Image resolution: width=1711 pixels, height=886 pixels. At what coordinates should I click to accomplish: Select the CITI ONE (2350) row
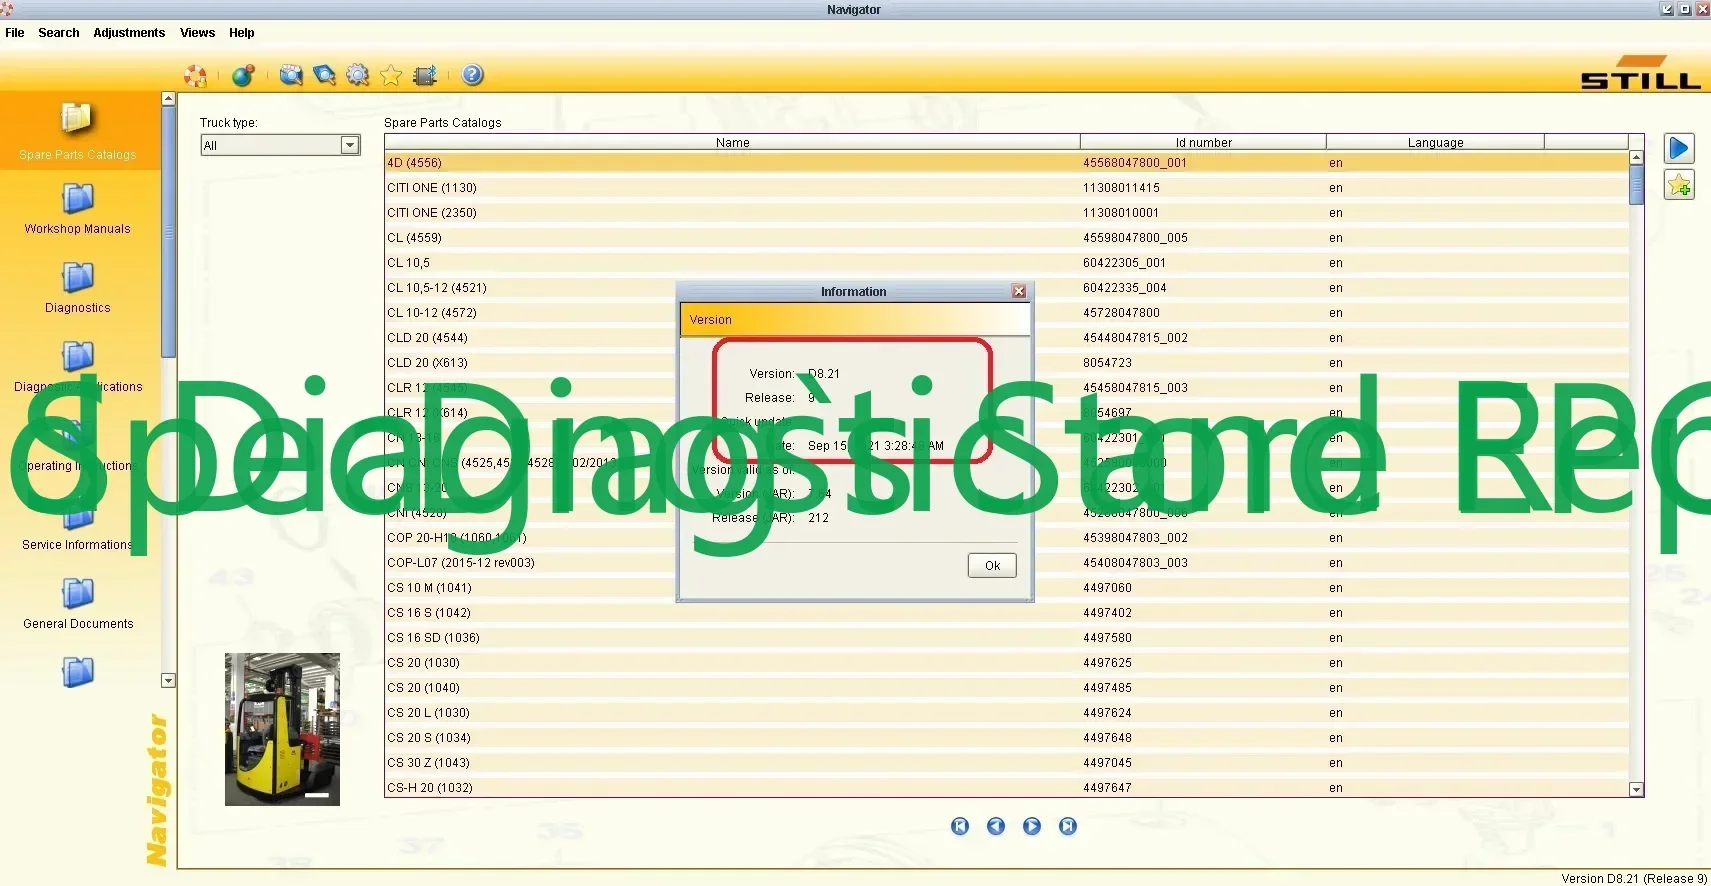(x=1006, y=212)
